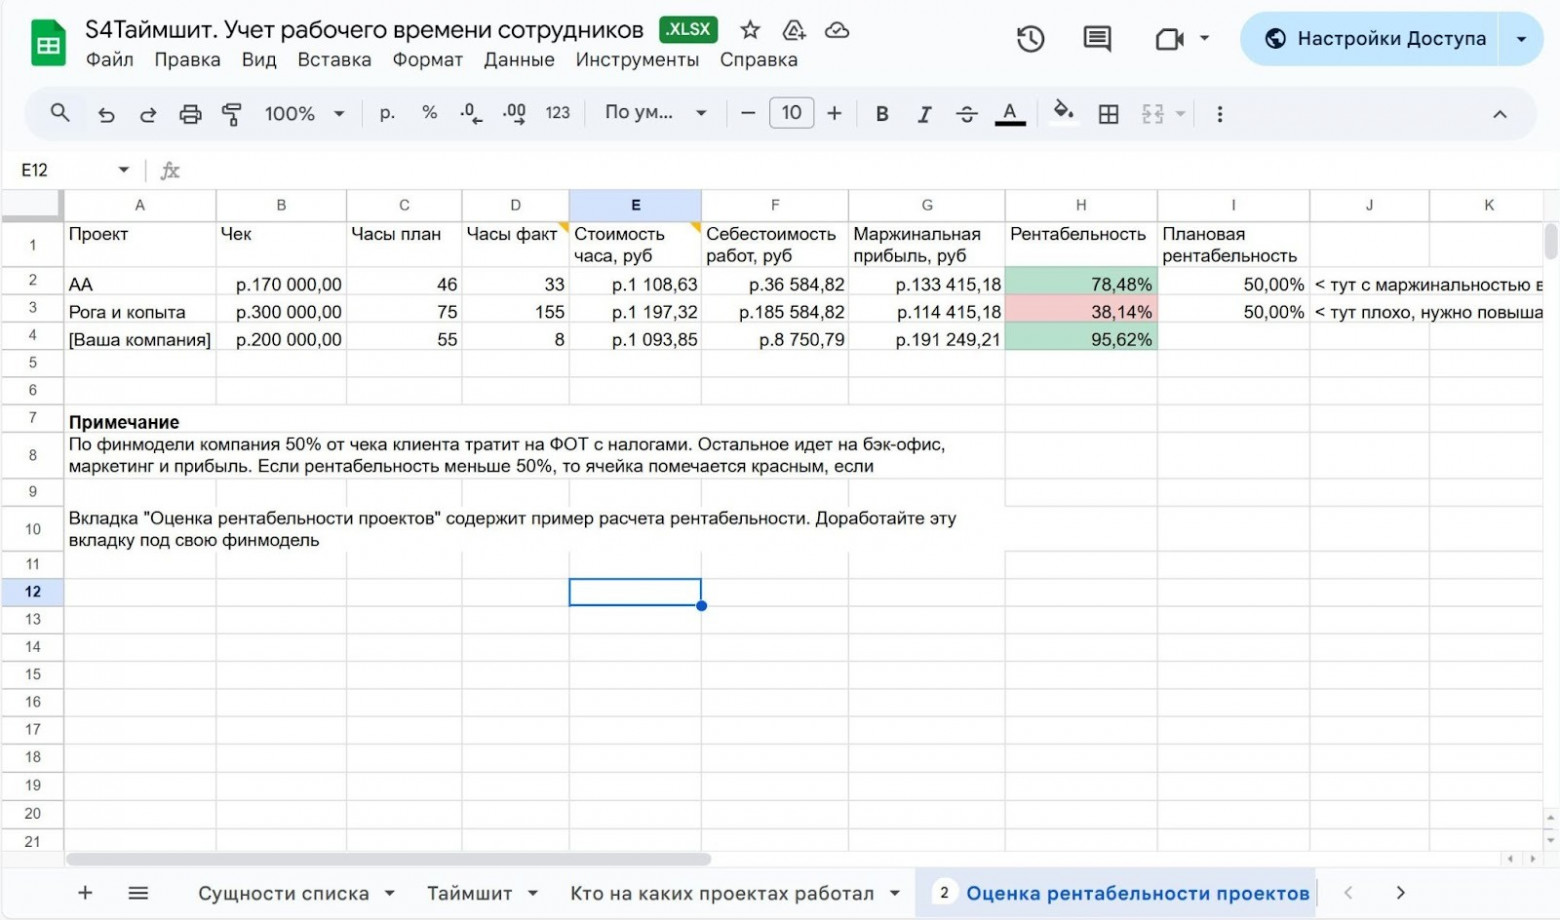Toggle strikethrough formatting
Image resolution: width=1560 pixels, height=920 pixels.
(x=966, y=113)
